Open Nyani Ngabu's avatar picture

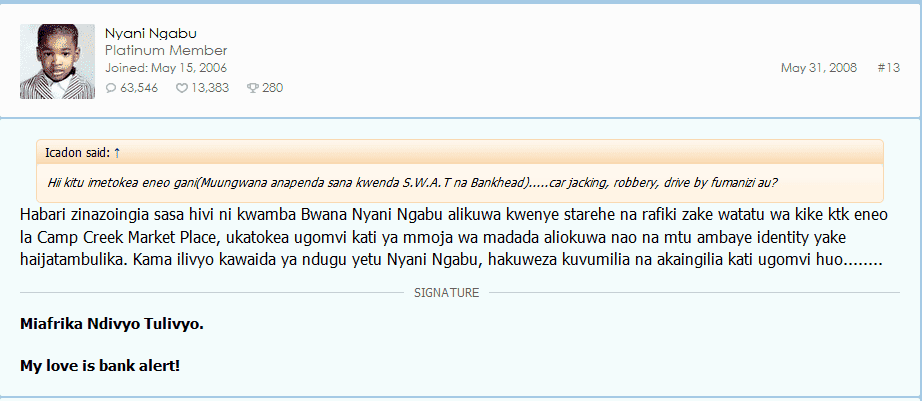pos(57,61)
